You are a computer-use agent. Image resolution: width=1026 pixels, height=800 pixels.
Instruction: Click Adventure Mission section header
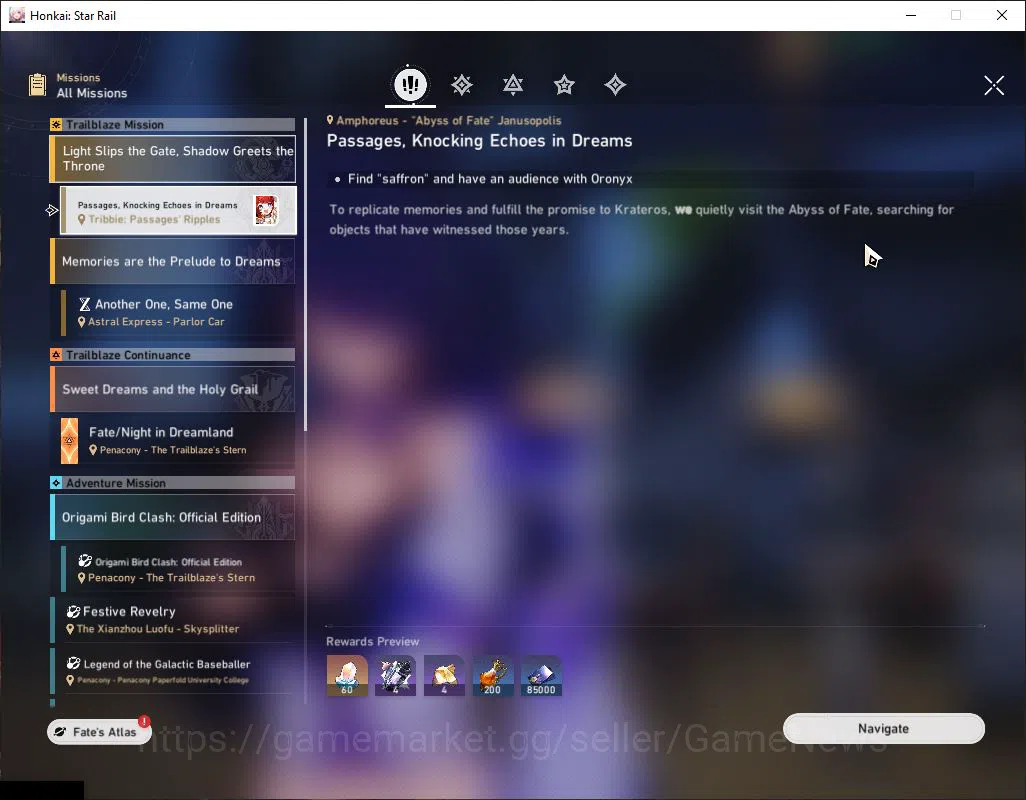(173, 483)
